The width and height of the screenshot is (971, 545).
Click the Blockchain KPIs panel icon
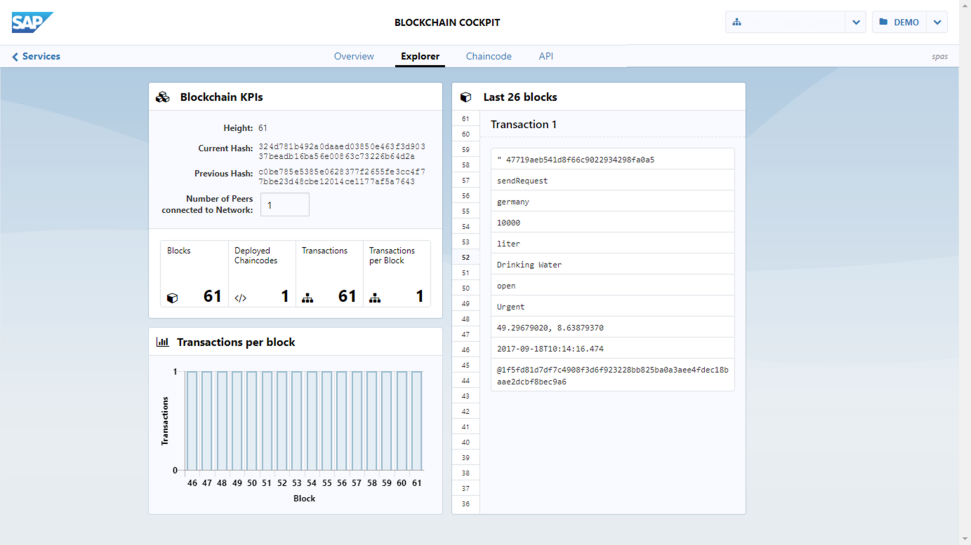pos(162,97)
